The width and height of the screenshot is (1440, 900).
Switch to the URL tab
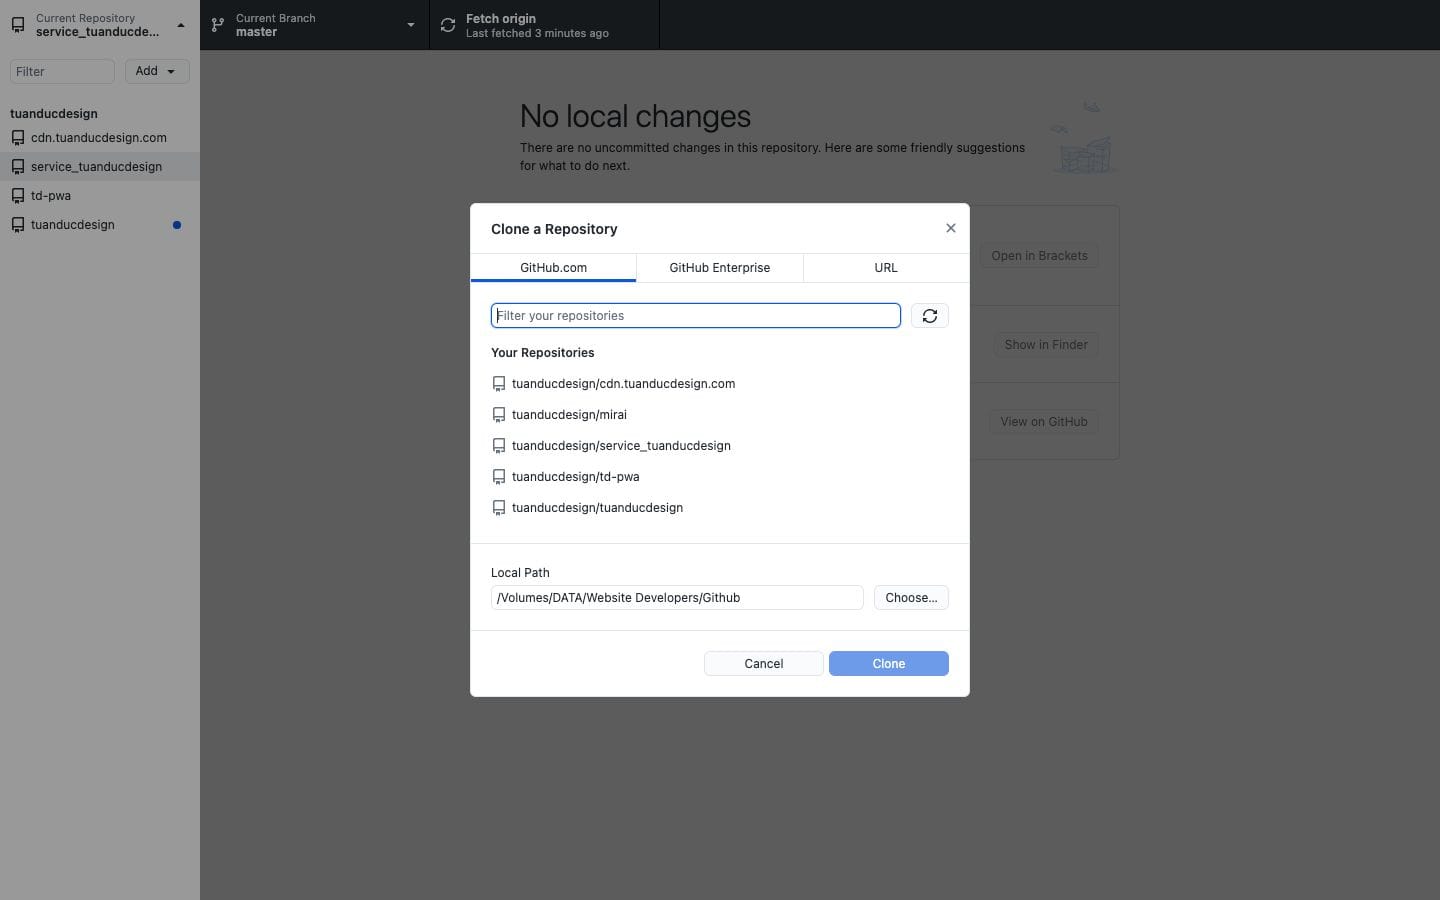click(x=884, y=267)
